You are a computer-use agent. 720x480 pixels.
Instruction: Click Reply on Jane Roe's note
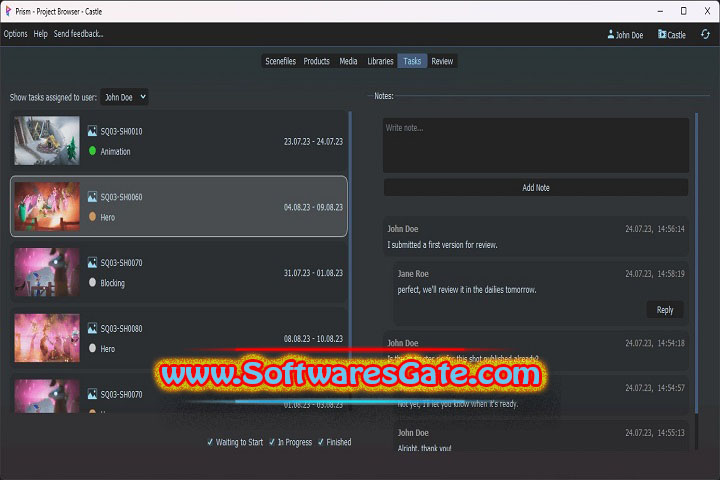point(664,310)
